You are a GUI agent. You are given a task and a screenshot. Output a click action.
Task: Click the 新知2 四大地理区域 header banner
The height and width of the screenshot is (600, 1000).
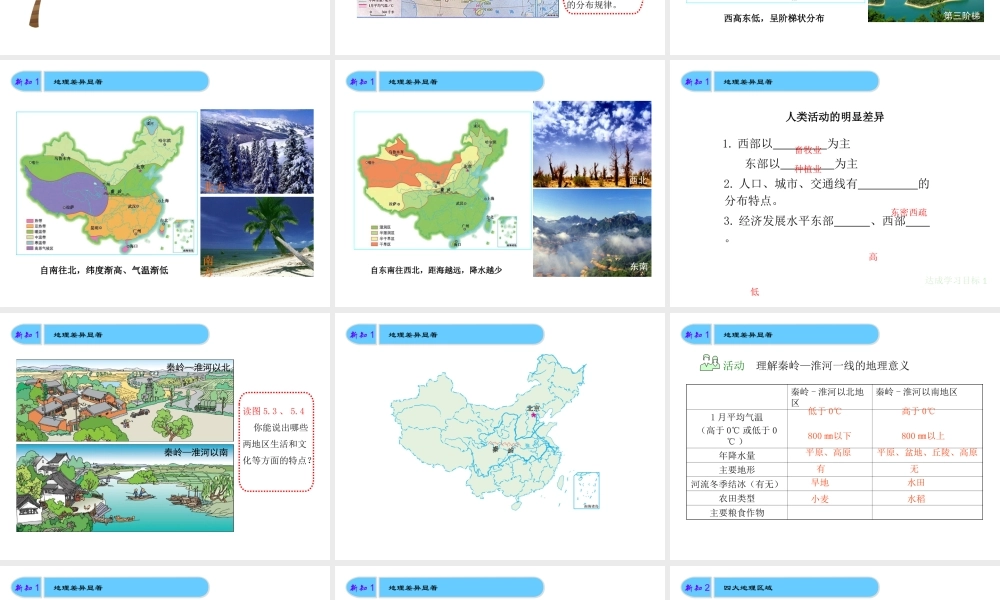[x=780, y=587]
